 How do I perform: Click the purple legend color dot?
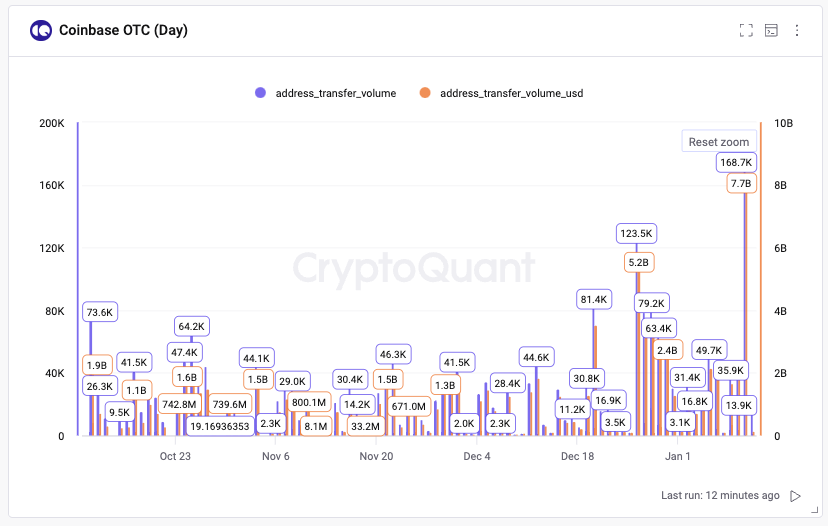(x=260, y=93)
